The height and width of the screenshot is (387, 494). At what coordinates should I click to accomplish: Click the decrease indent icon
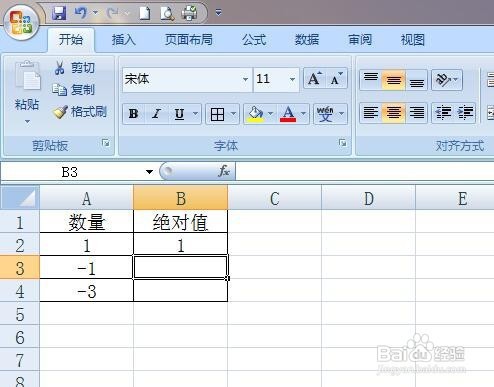[443, 113]
